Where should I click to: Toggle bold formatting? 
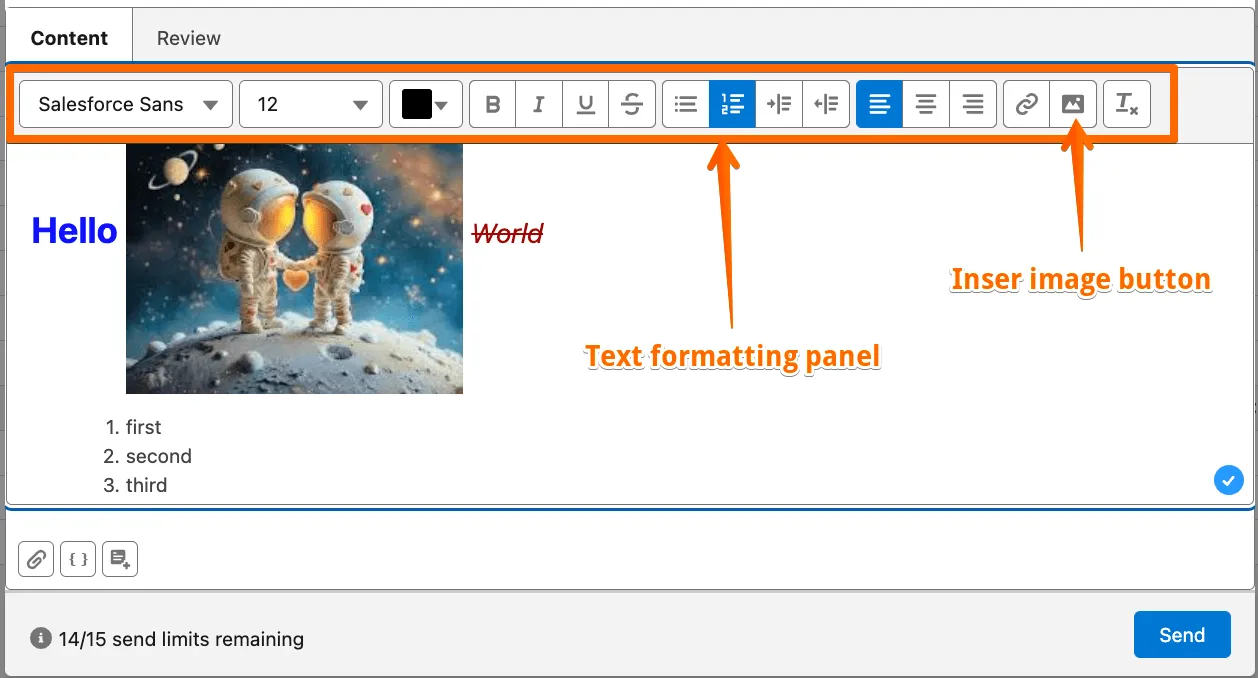tap(492, 104)
